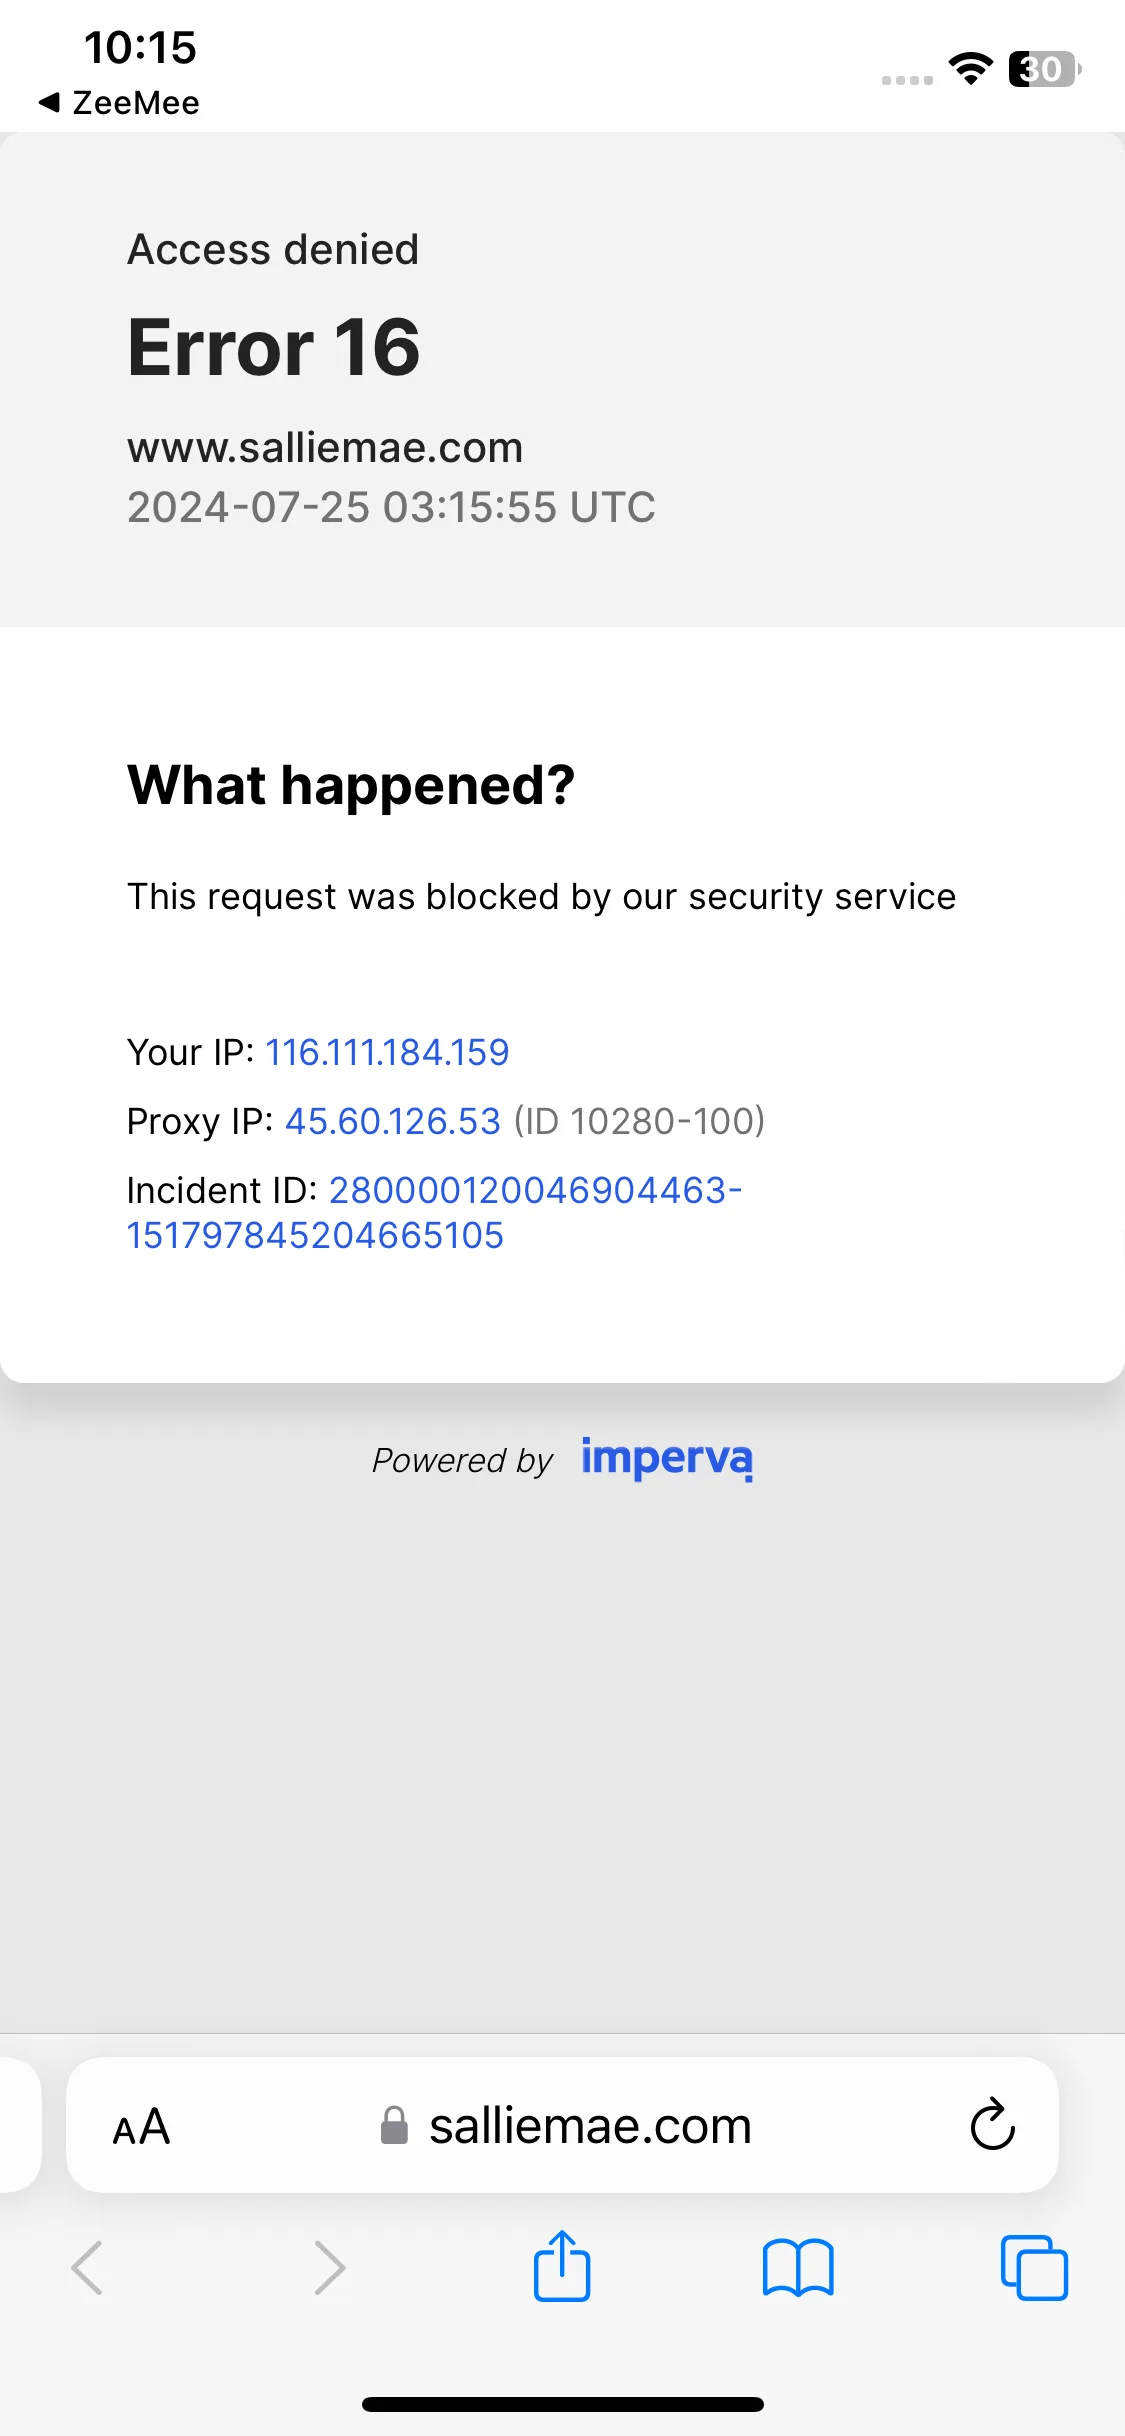Tap the reload page icon

pyautogui.click(x=992, y=2124)
